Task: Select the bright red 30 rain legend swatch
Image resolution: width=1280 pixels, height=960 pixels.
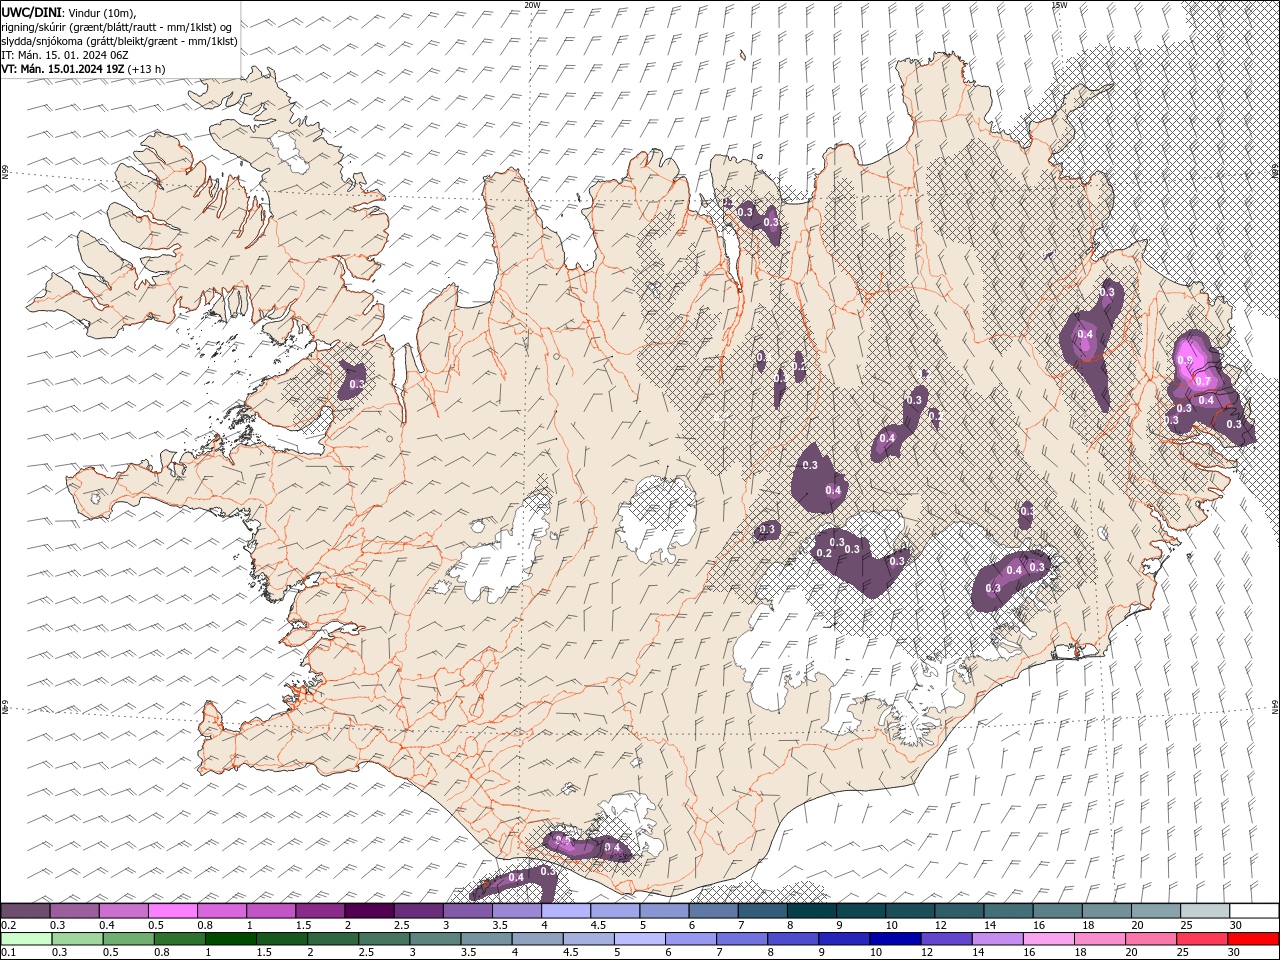Action: click(1252, 939)
